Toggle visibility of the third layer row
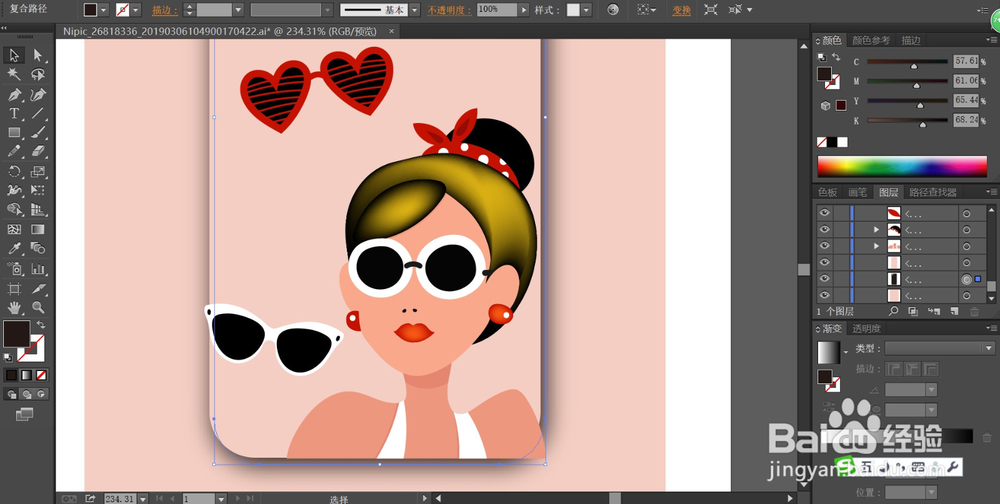This screenshot has height=504, width=1000. (825, 246)
